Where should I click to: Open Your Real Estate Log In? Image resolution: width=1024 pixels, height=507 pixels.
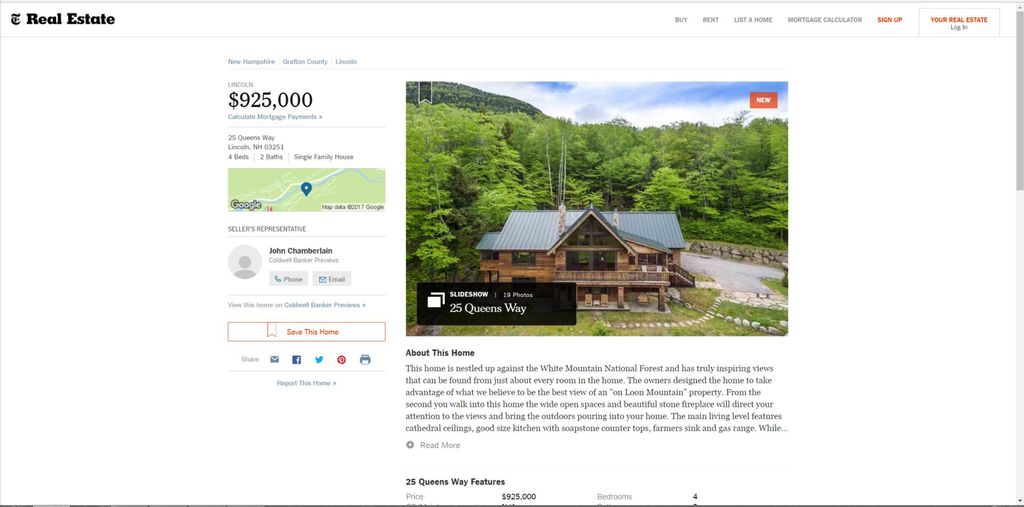pyautogui.click(x=958, y=23)
